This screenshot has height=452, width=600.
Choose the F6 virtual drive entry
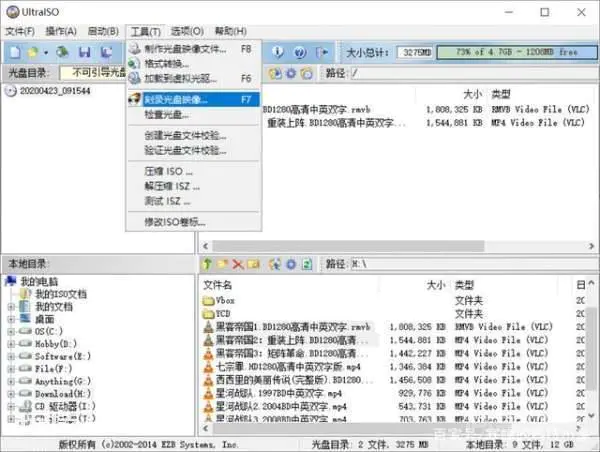click(194, 78)
